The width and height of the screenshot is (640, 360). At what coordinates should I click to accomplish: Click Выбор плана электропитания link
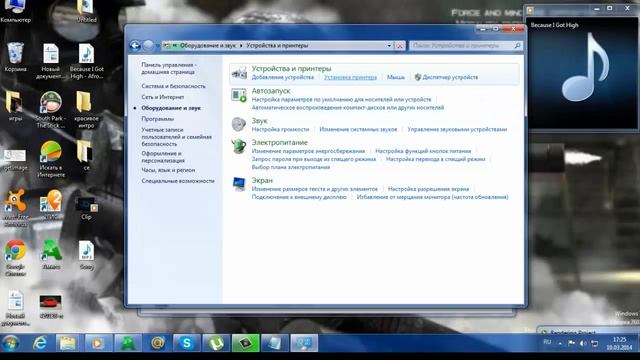[x=291, y=167]
